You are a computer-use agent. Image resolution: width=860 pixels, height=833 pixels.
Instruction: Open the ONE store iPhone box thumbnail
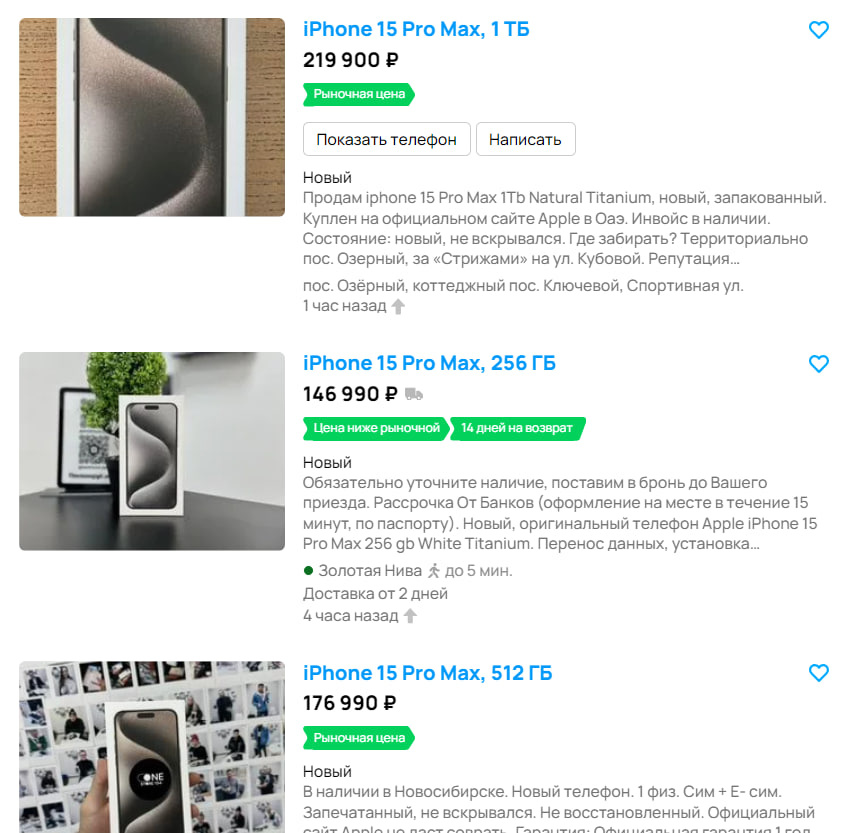(x=152, y=747)
